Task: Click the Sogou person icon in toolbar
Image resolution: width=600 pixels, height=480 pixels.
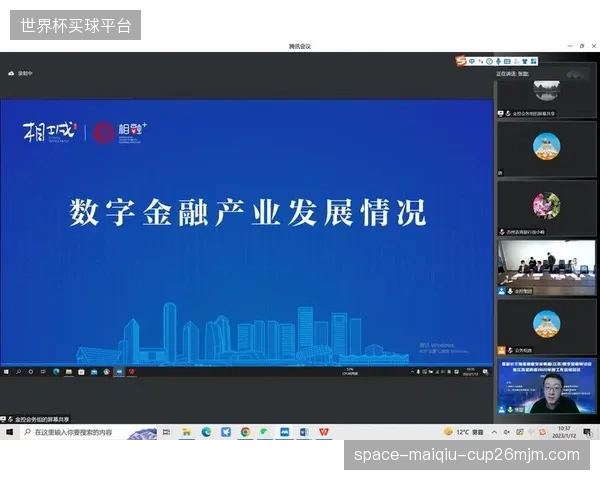Action: [516, 61]
